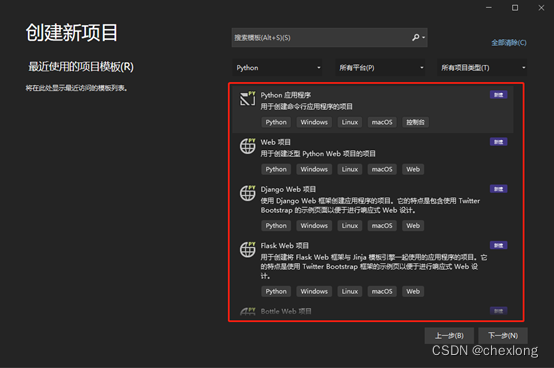
Task: Open the Python language filter dropdown
Action: tap(277, 67)
